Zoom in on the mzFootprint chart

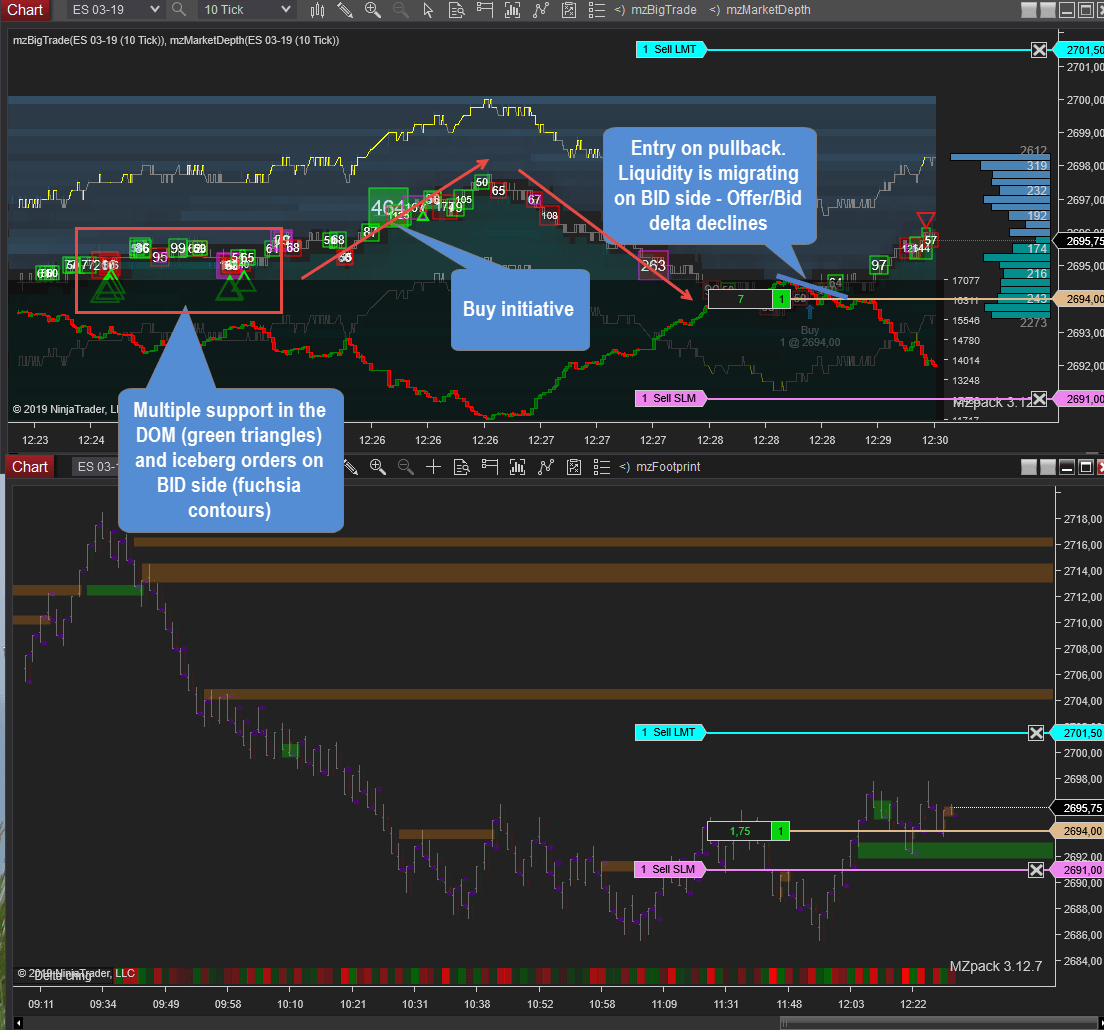[x=378, y=467]
